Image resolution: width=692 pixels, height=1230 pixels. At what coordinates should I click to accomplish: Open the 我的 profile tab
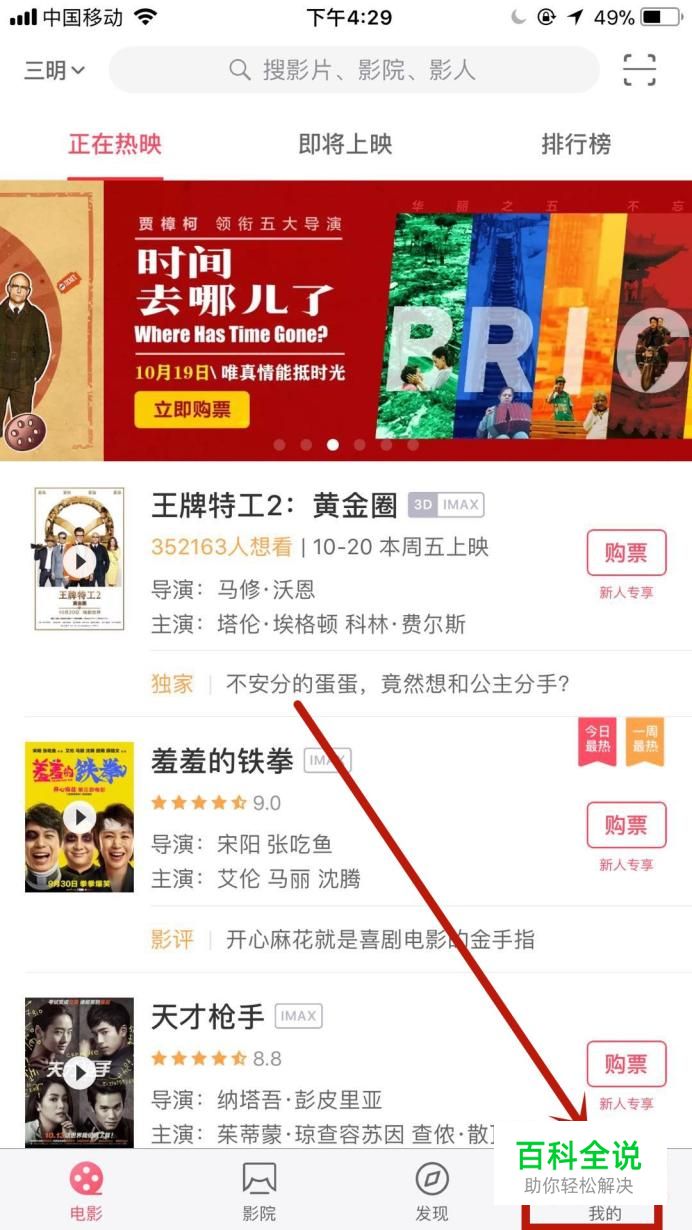pyautogui.click(x=605, y=1213)
